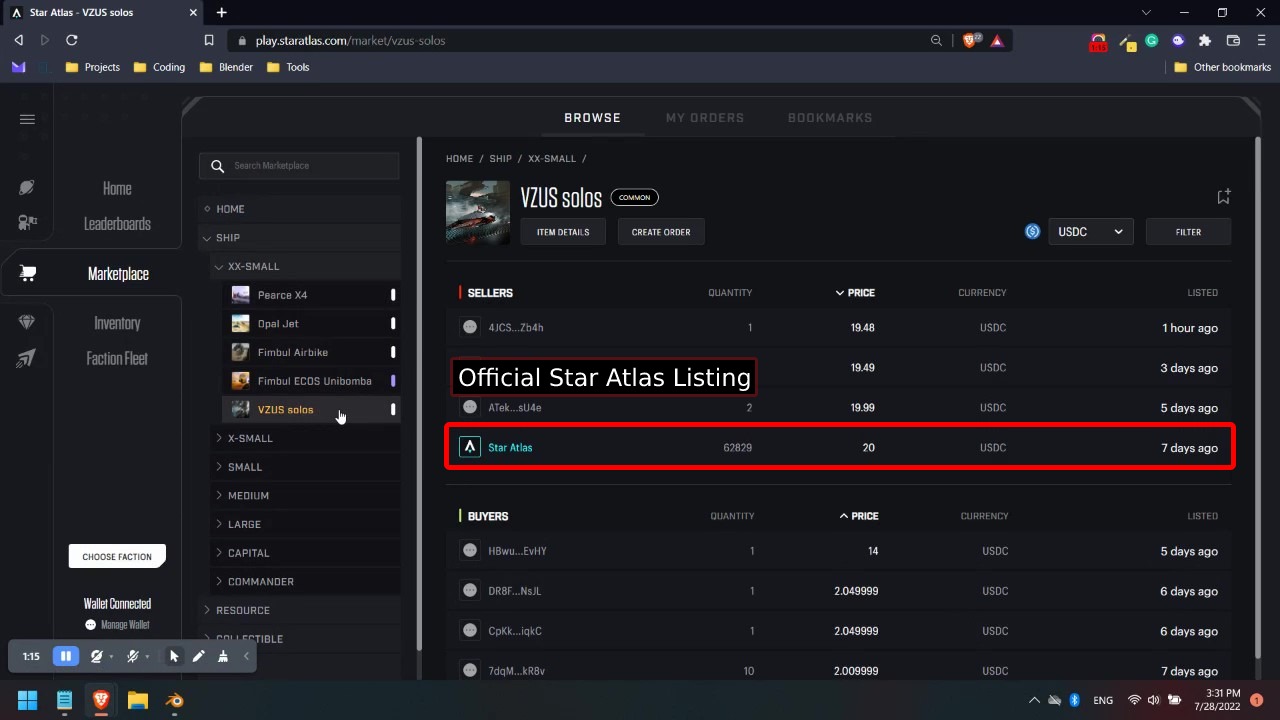Click the shopping cart Marketplace icon

27,273
